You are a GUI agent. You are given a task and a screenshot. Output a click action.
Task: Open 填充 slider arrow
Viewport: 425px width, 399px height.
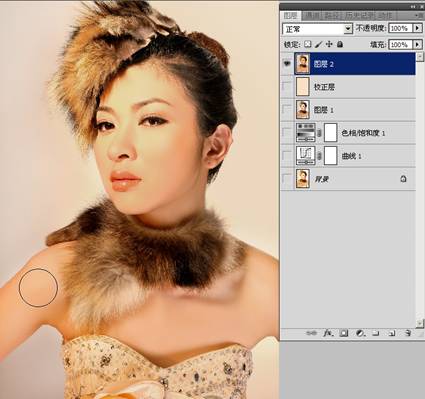click(417, 44)
